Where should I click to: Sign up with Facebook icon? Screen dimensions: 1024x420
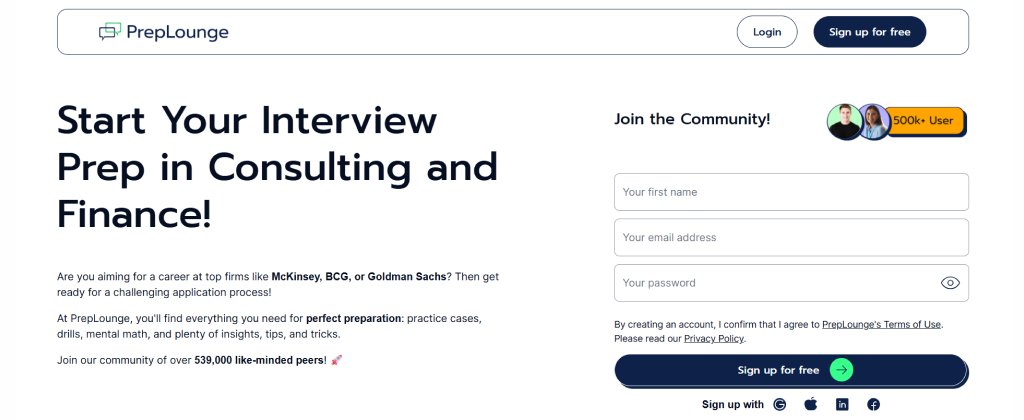[873, 404]
